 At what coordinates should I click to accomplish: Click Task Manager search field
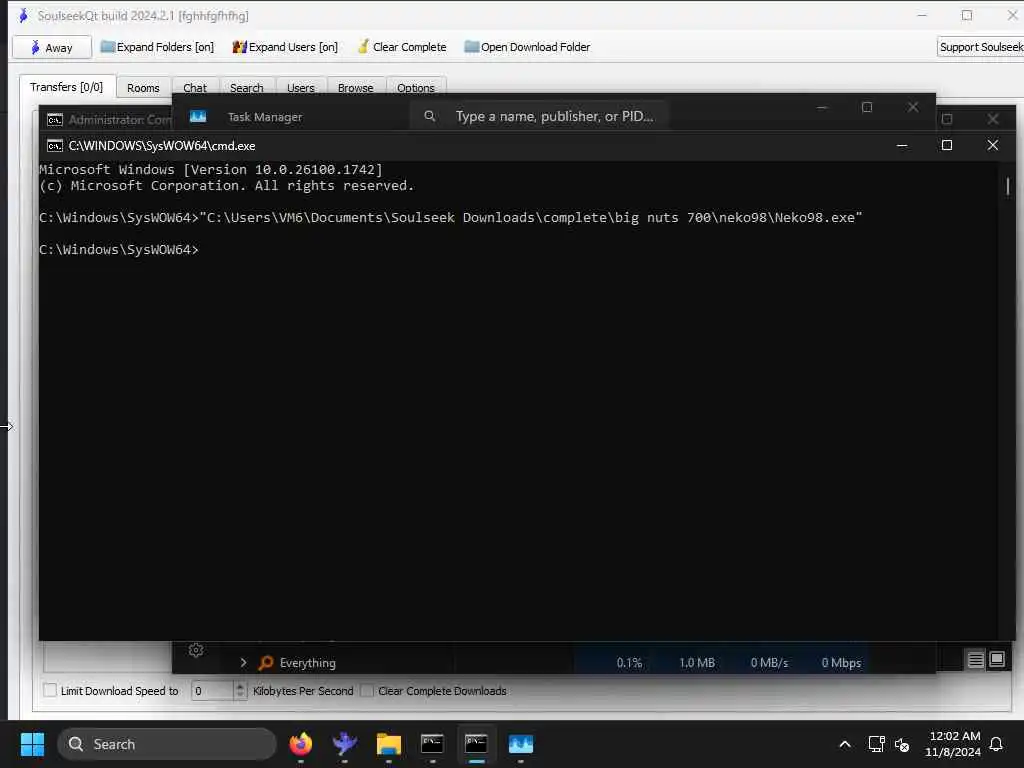(539, 116)
